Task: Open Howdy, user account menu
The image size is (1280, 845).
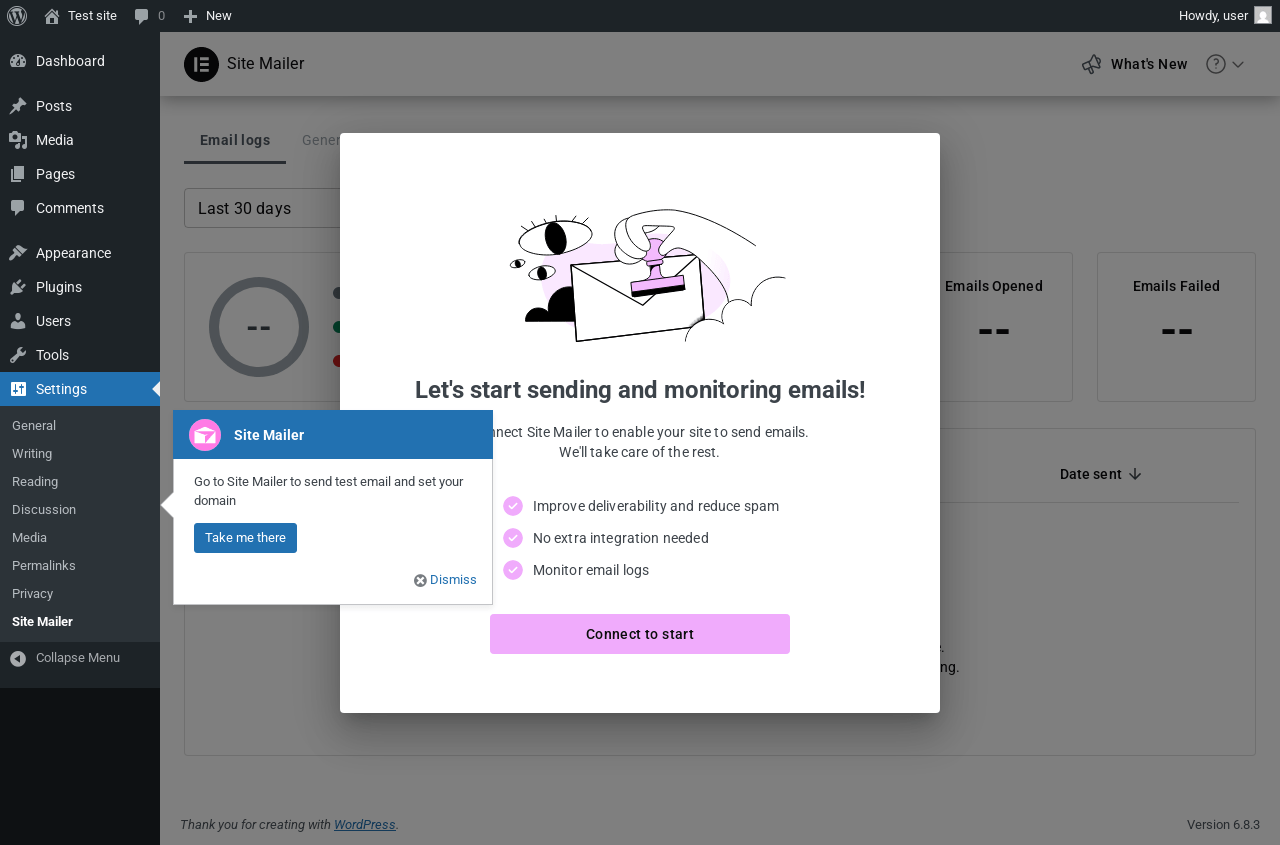Action: click(x=1225, y=16)
